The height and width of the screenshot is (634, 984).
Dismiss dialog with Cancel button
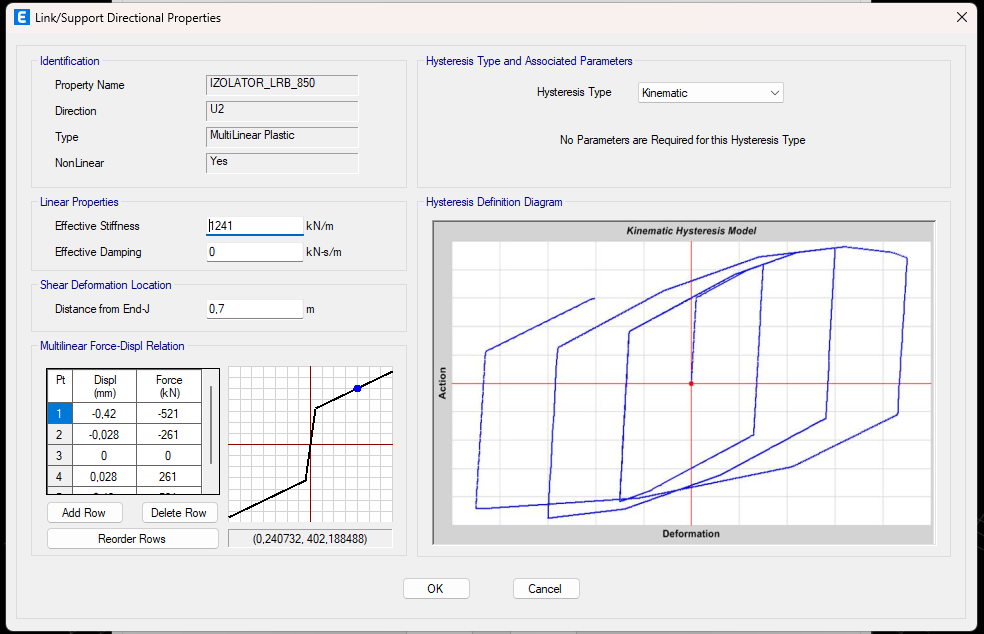[546, 589]
